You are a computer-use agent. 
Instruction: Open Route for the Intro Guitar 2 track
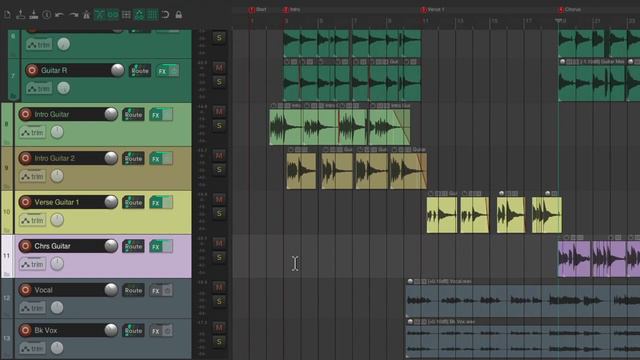point(133,158)
